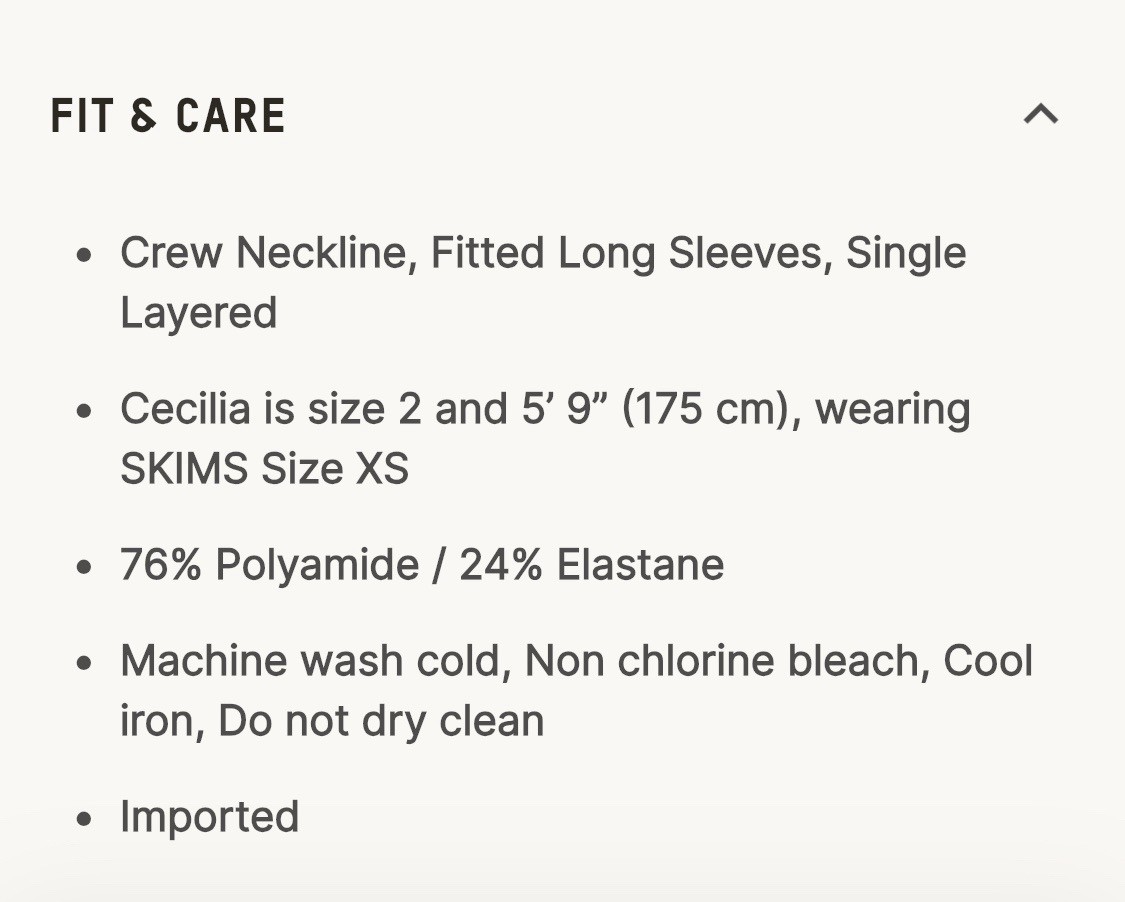Click the bullet before Machine wash cold
1125x902 pixels.
(x=85, y=662)
